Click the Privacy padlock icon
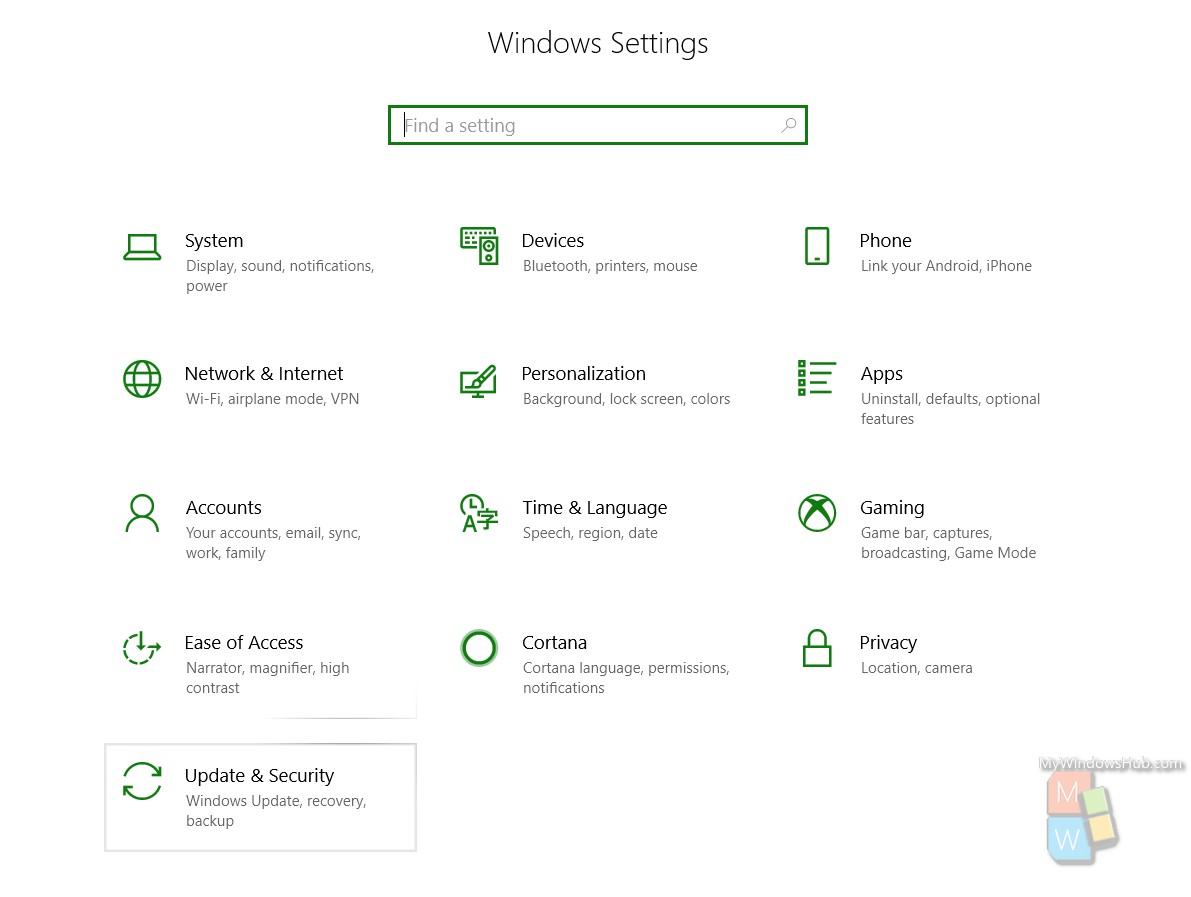This screenshot has width=1191, height=897. [817, 648]
